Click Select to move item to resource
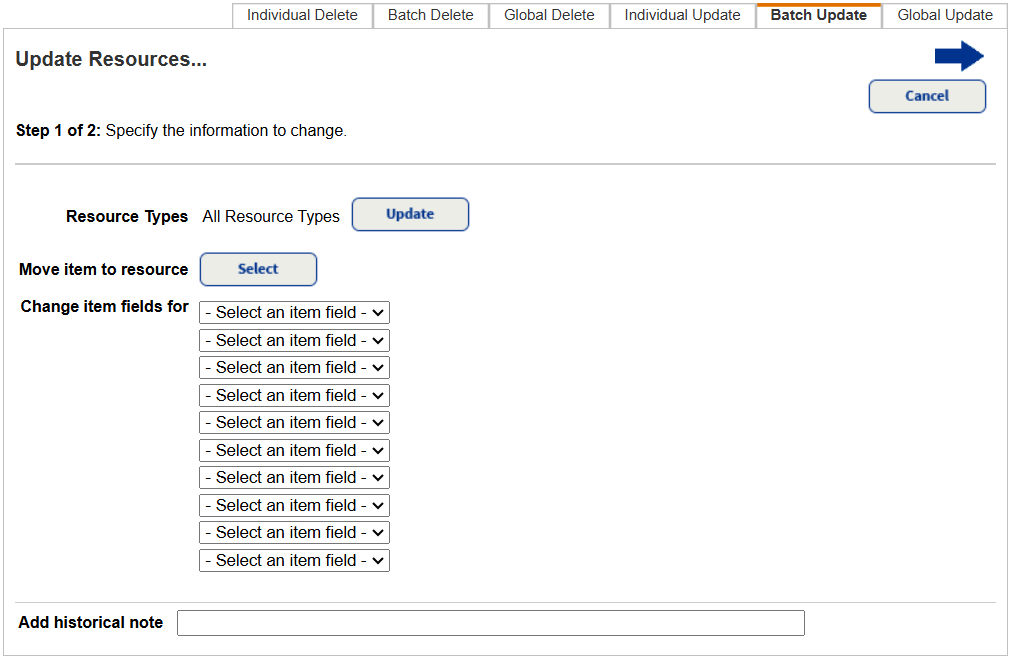 point(258,269)
